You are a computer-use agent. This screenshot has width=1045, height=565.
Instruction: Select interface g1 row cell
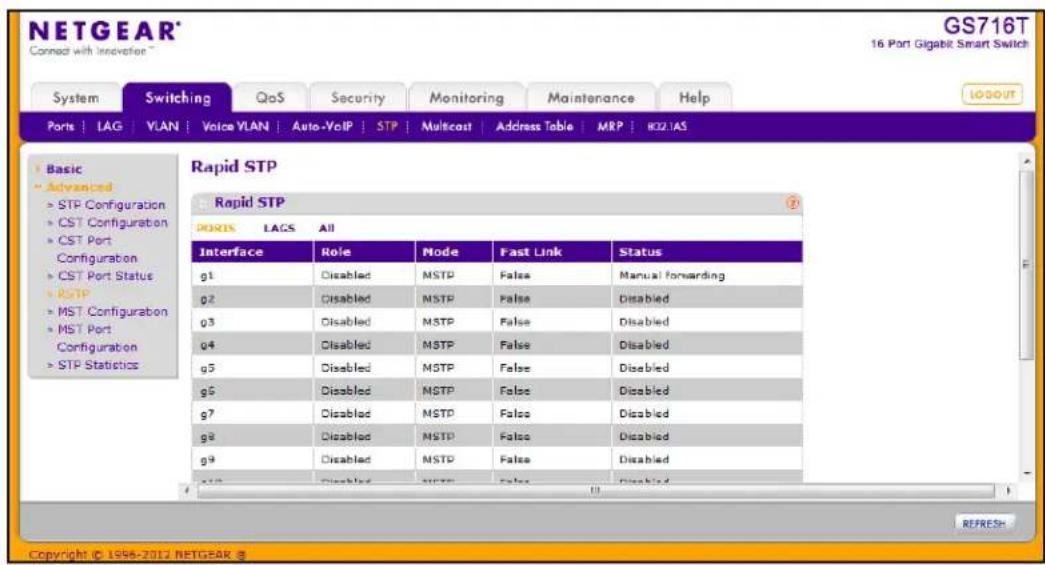point(253,275)
